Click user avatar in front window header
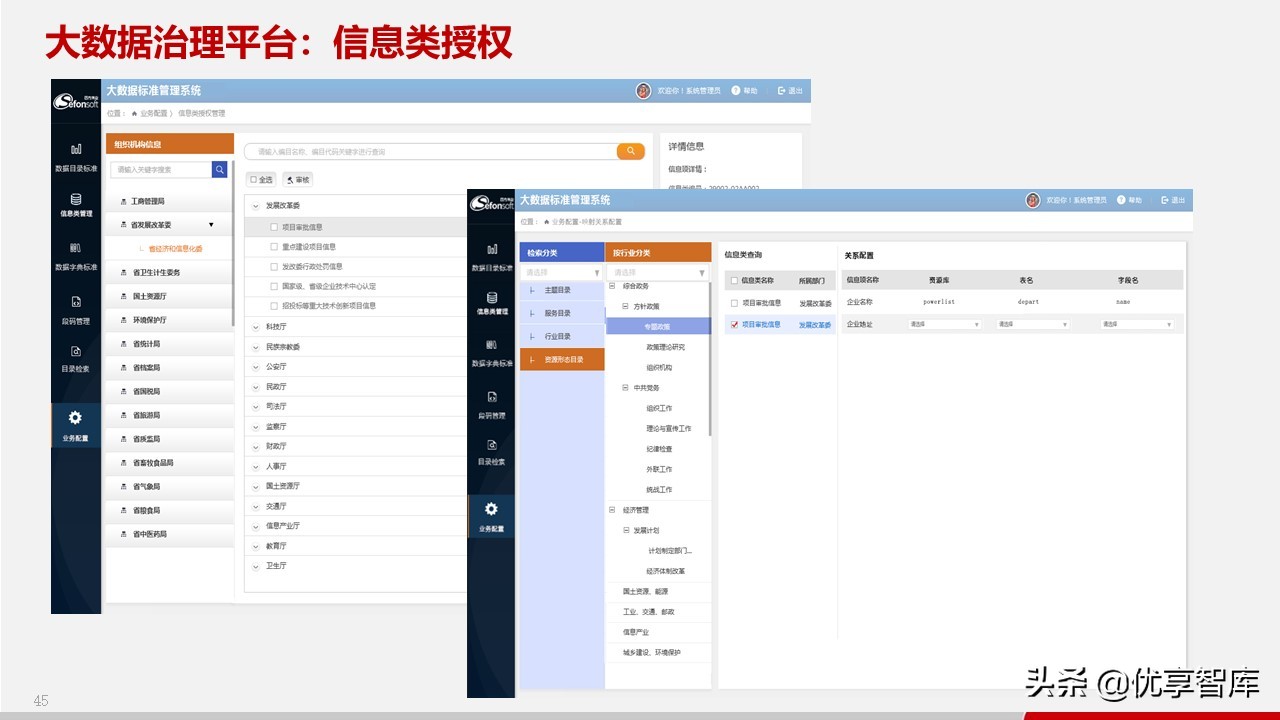The width and height of the screenshot is (1280, 720). (x=1033, y=200)
